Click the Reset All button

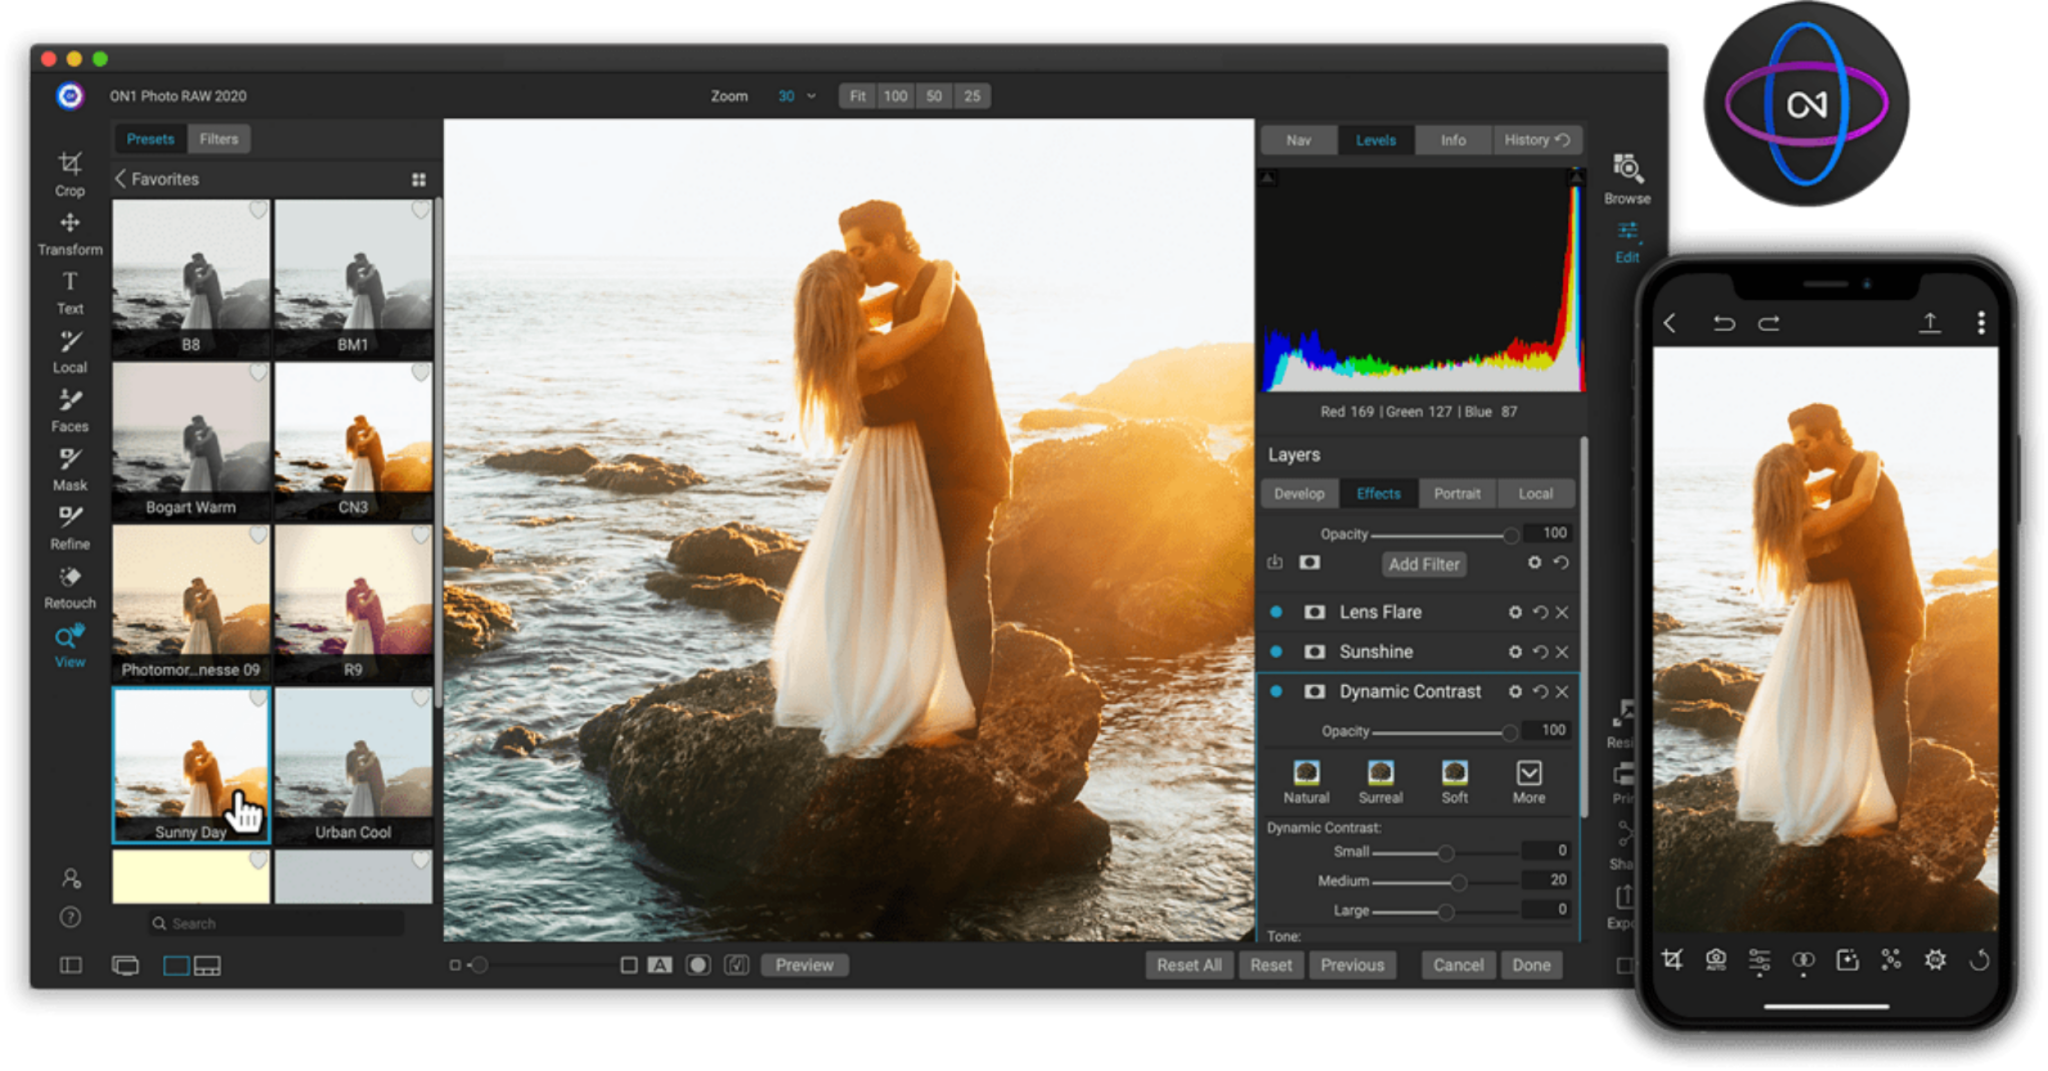pos(1189,965)
